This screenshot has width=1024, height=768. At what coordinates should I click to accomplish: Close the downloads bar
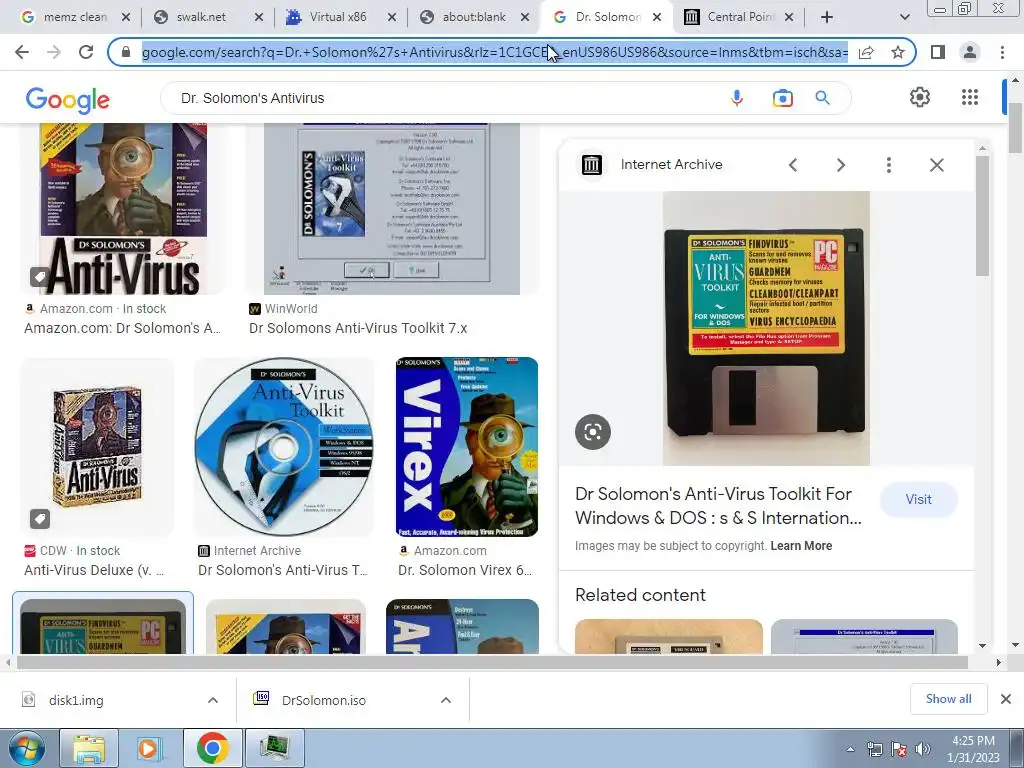1006,699
